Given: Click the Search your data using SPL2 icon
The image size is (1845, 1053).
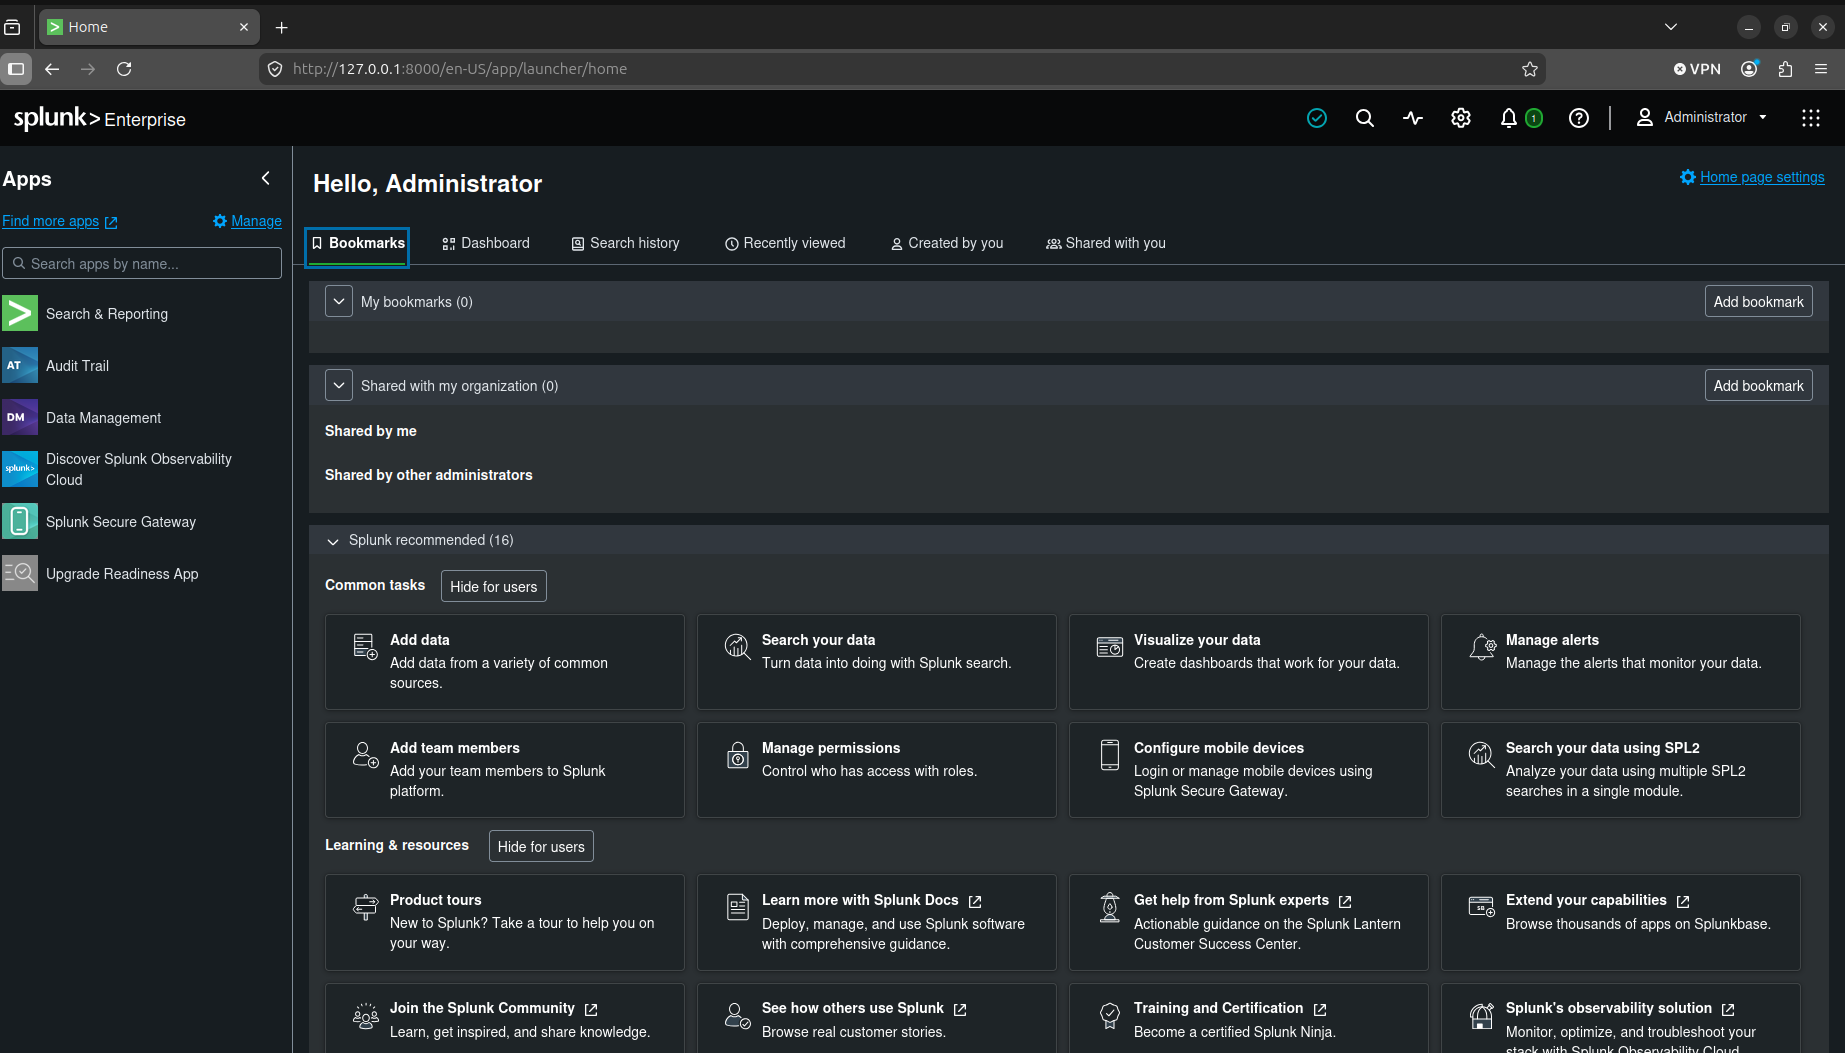Looking at the screenshot, I should pos(1481,755).
